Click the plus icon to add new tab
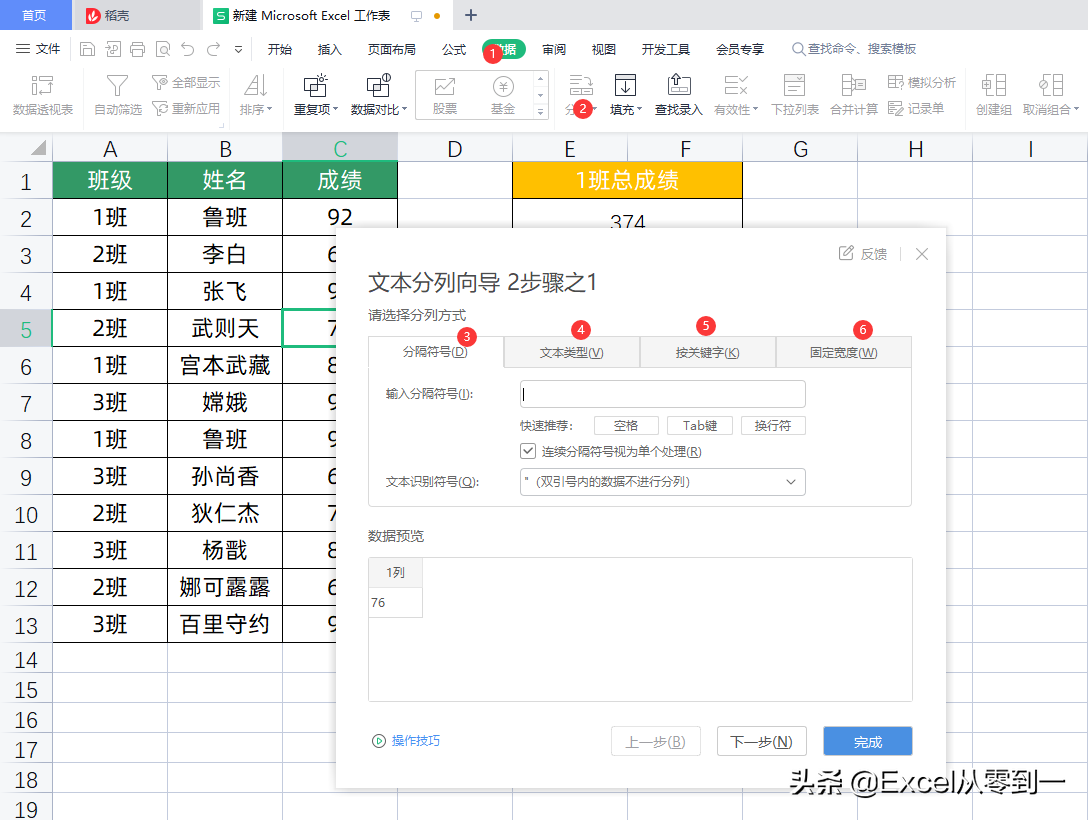Viewport: 1088px width, 820px height. click(x=470, y=15)
